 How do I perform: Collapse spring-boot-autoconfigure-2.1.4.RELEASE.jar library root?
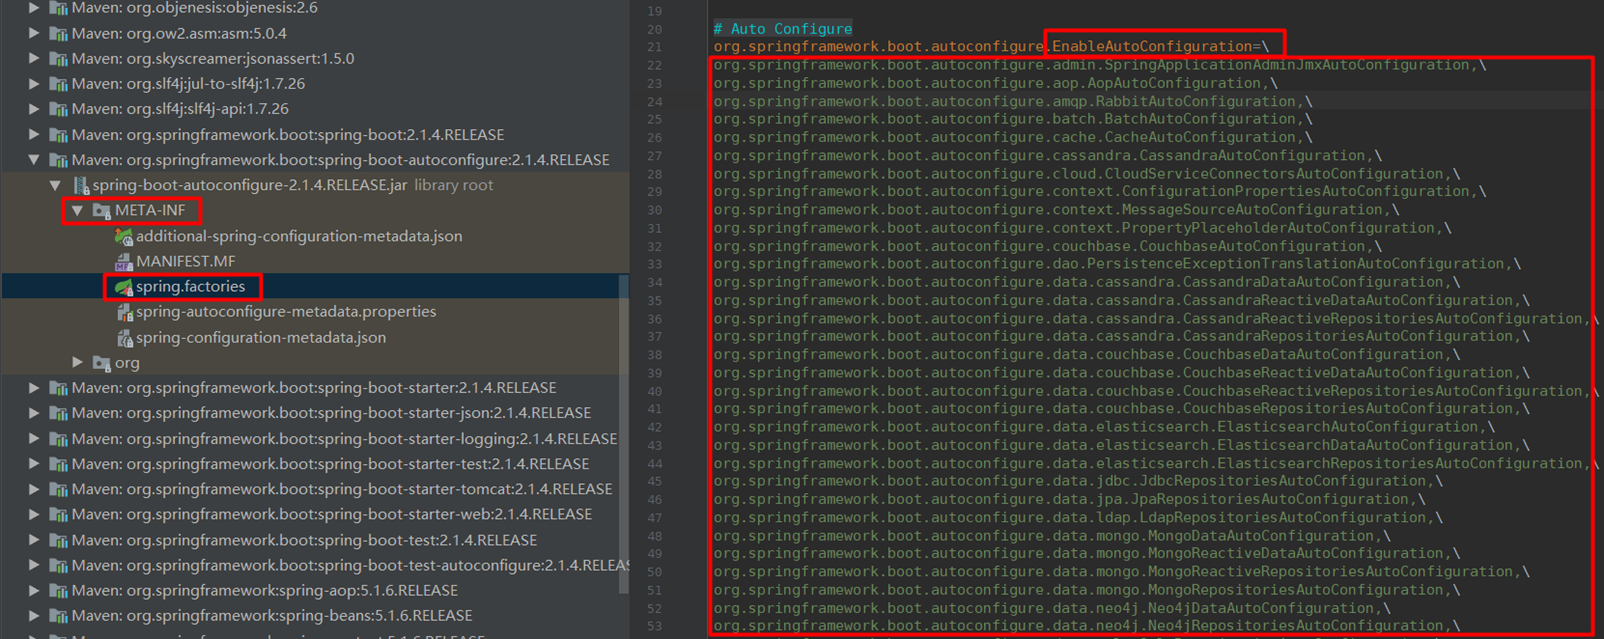(x=56, y=185)
